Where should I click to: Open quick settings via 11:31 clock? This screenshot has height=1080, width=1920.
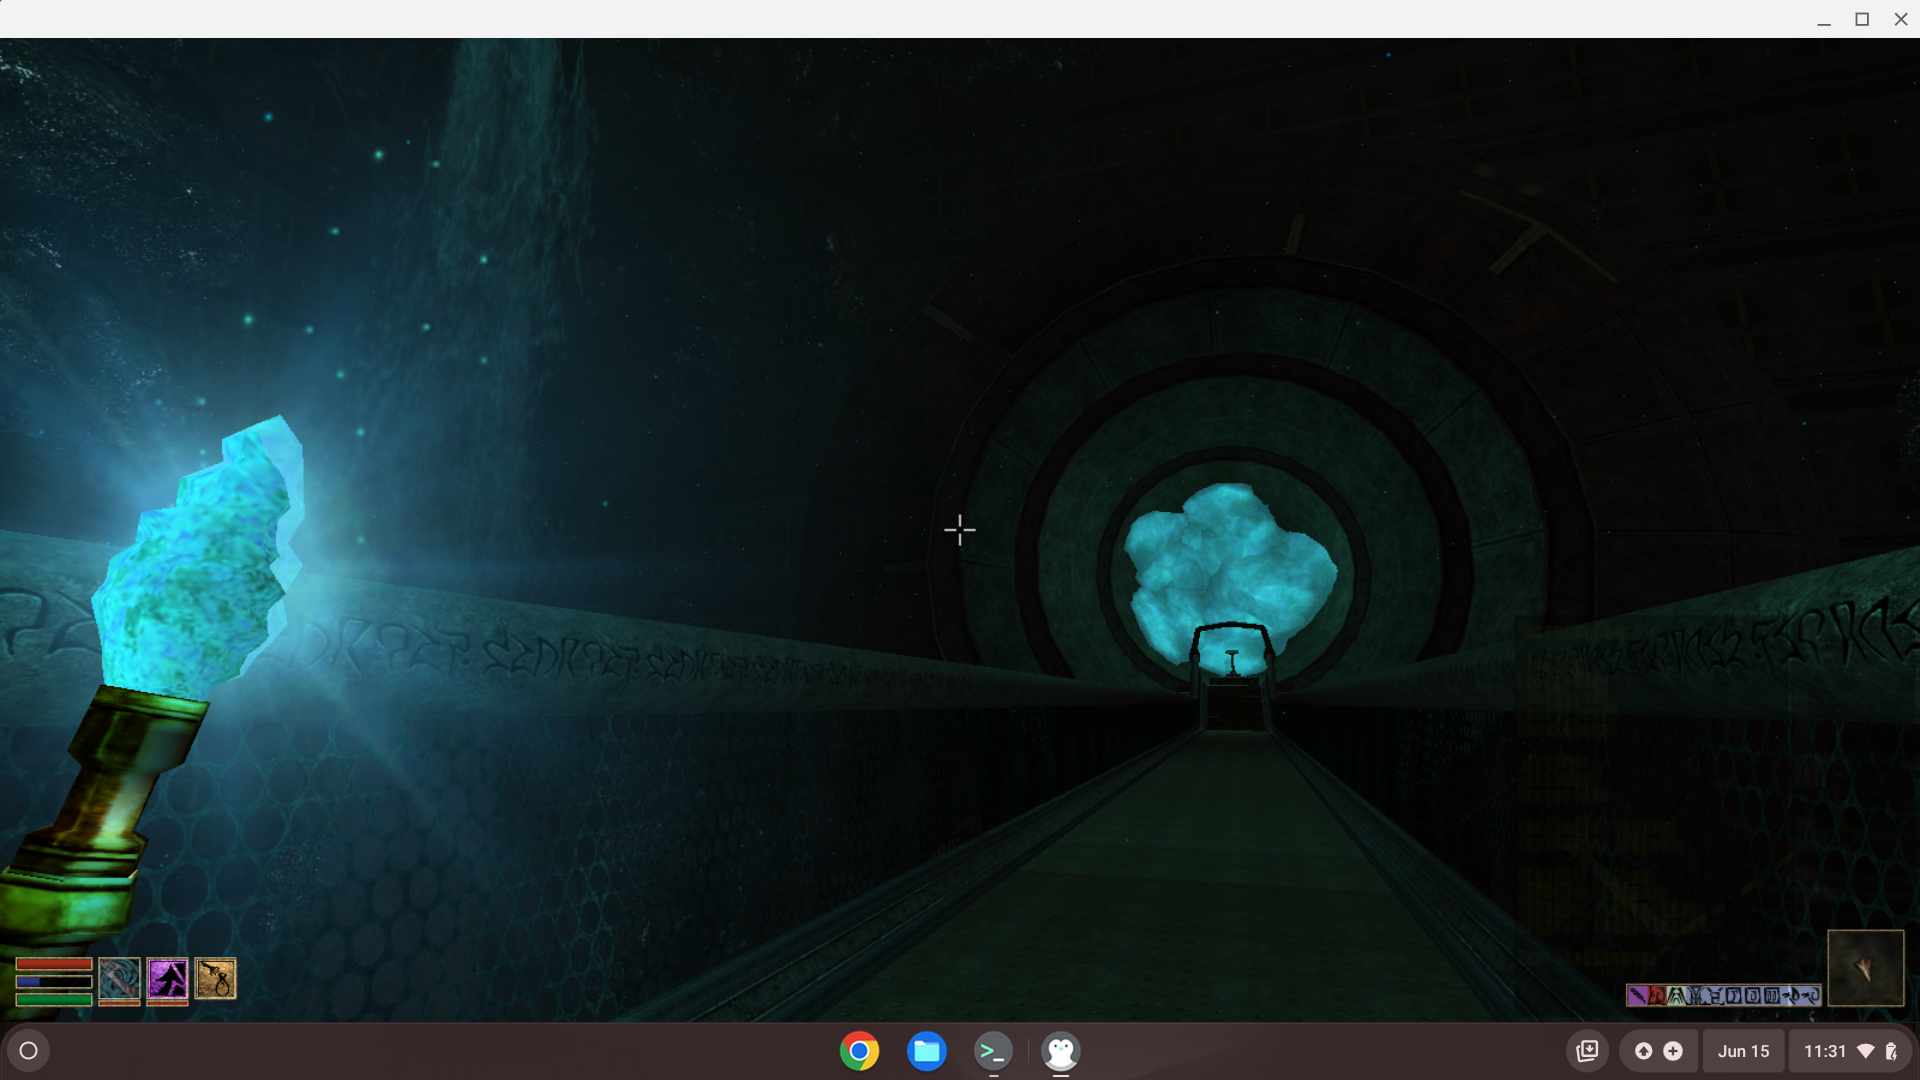tap(1824, 1051)
